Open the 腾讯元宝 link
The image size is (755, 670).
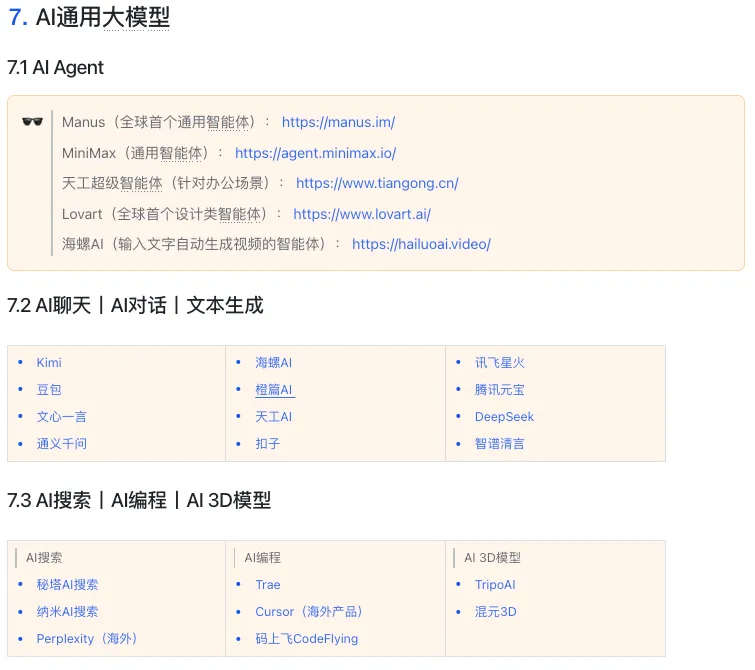(x=499, y=390)
